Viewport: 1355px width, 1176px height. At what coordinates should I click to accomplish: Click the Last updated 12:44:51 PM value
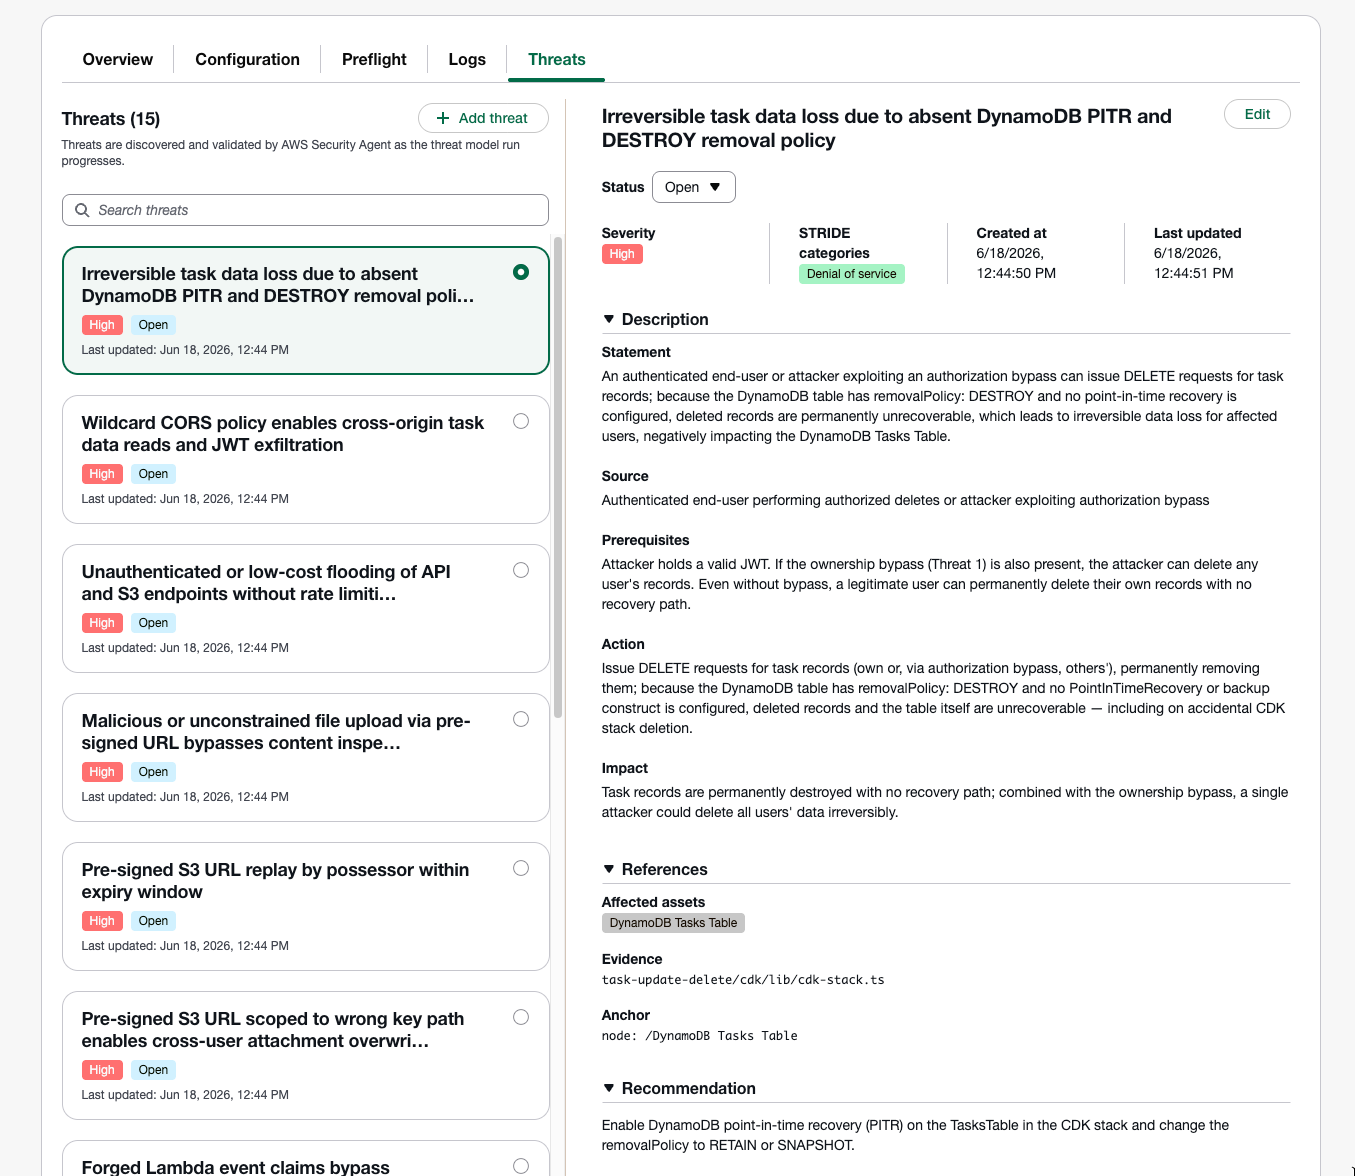1194,263
